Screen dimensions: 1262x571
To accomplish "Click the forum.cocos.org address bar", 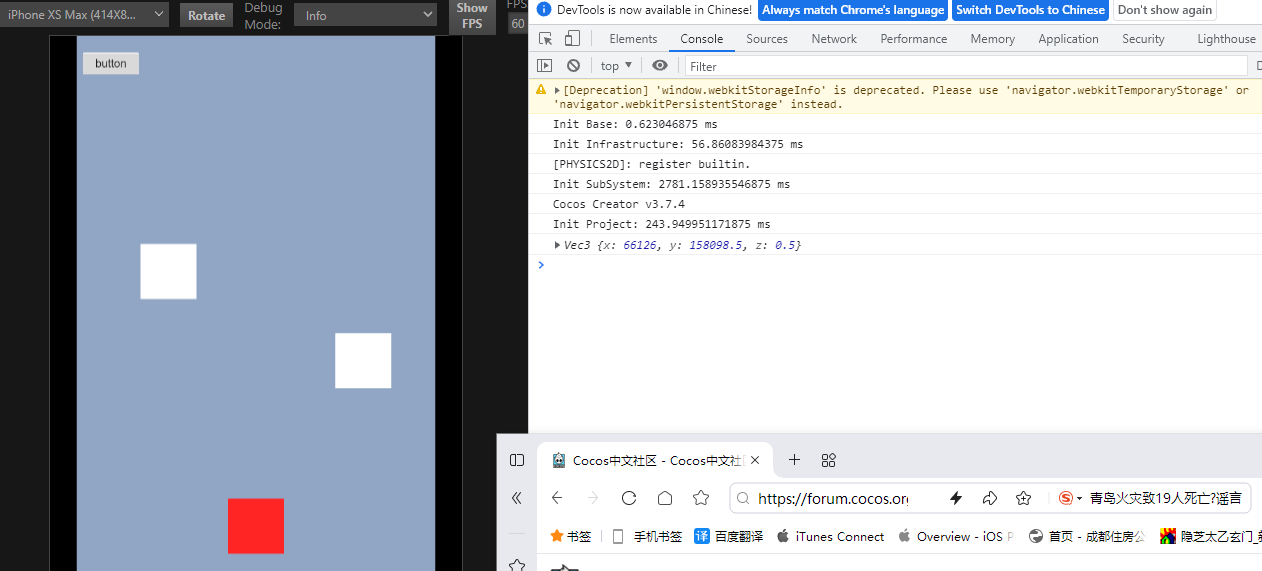I will point(833,498).
